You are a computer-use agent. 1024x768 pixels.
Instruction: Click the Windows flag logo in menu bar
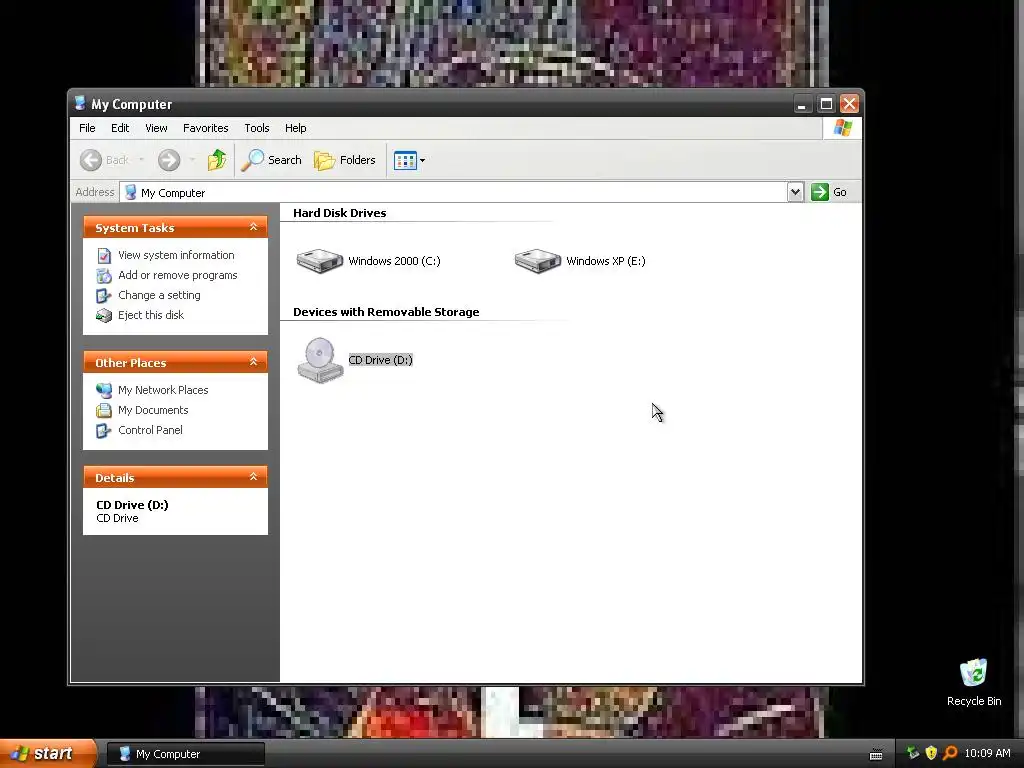[842, 128]
